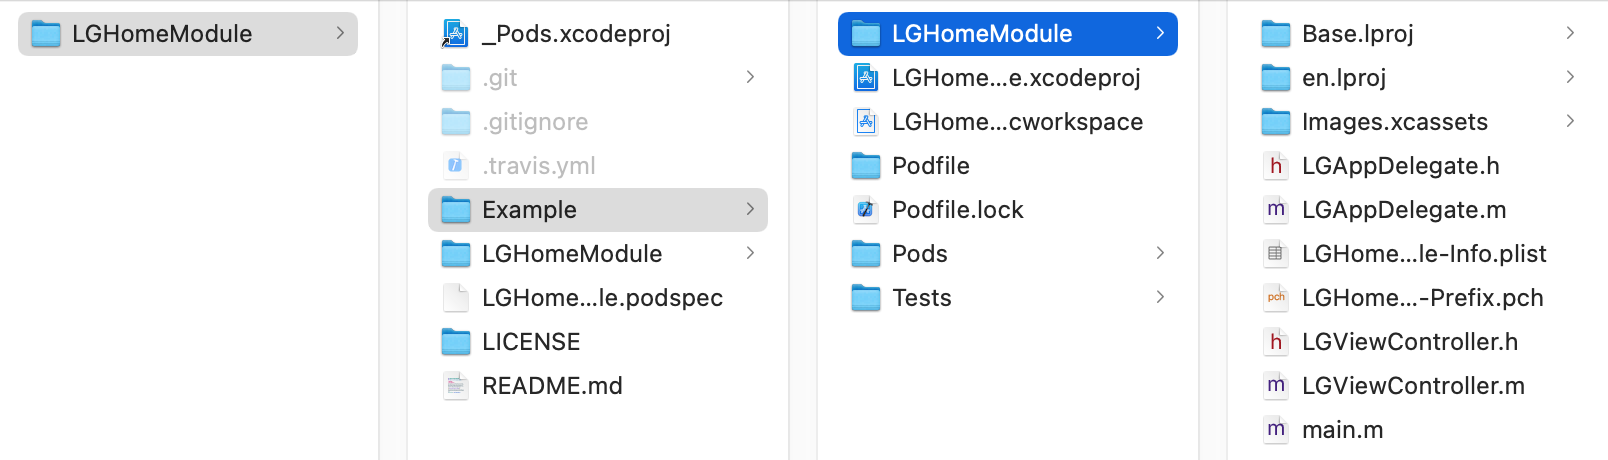Select the Podfile.lock file icon
Image resolution: width=1608 pixels, height=460 pixels.
coord(866,210)
